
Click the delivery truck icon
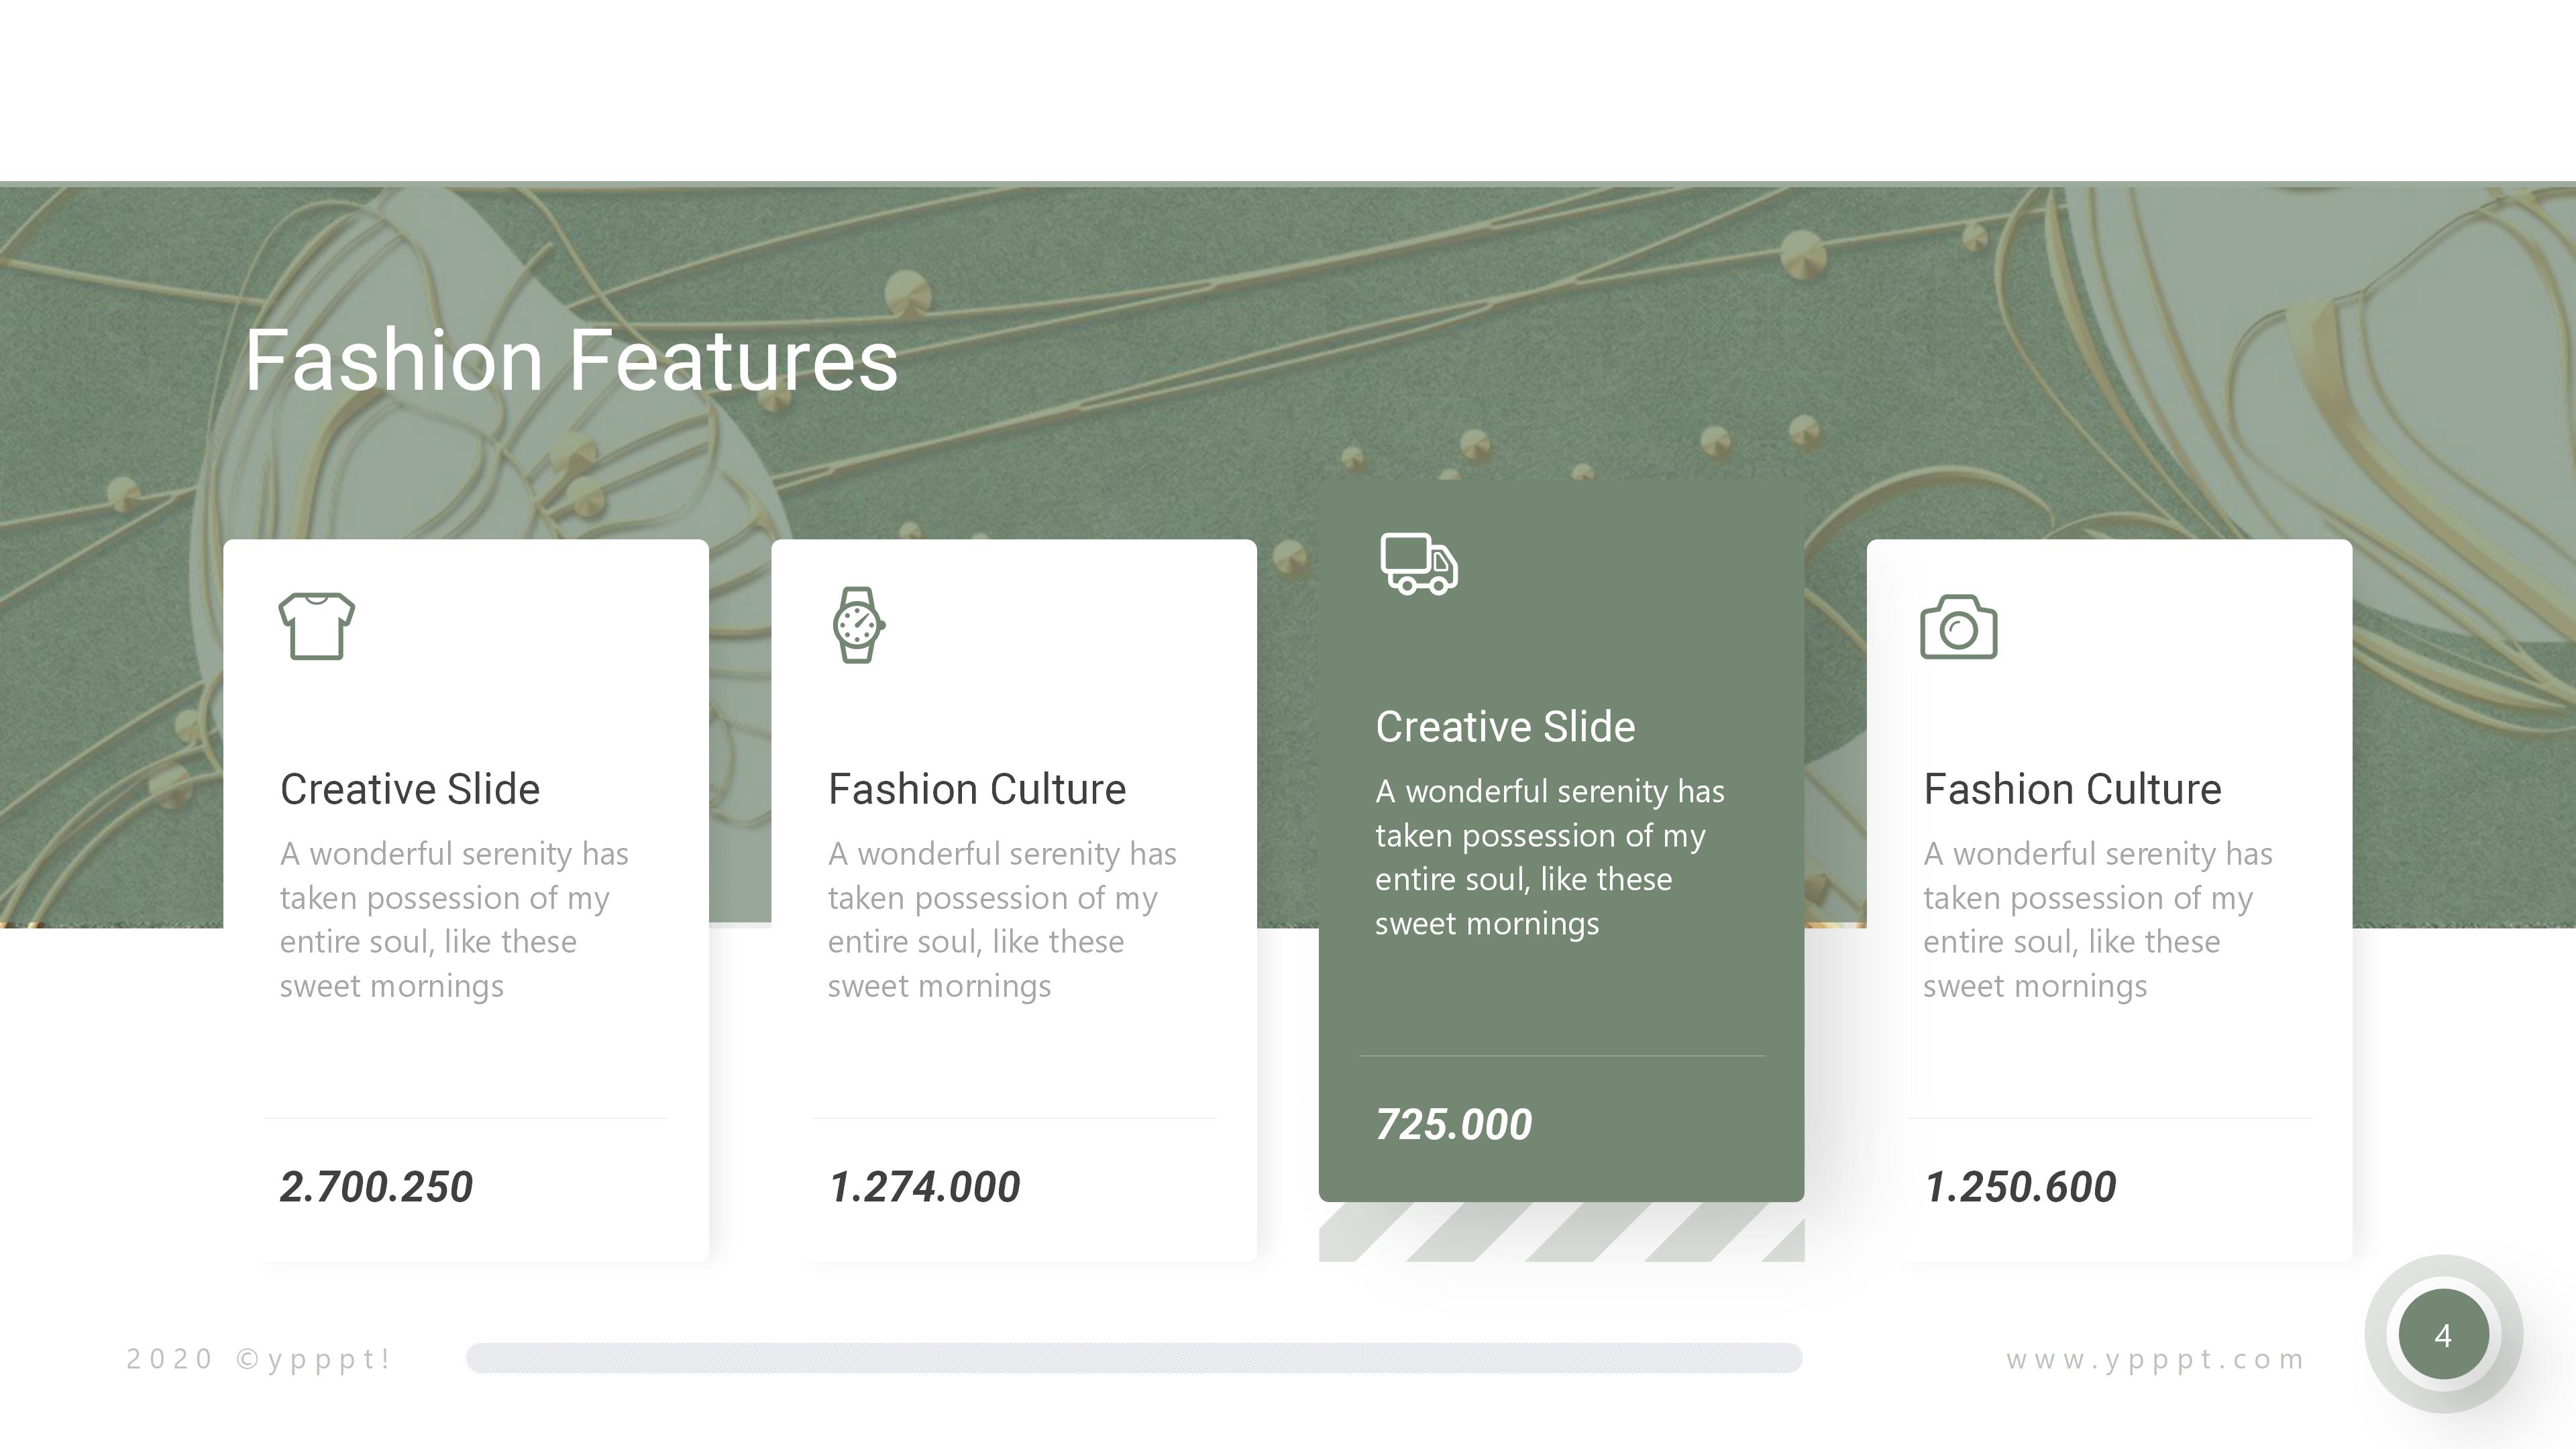click(1418, 564)
